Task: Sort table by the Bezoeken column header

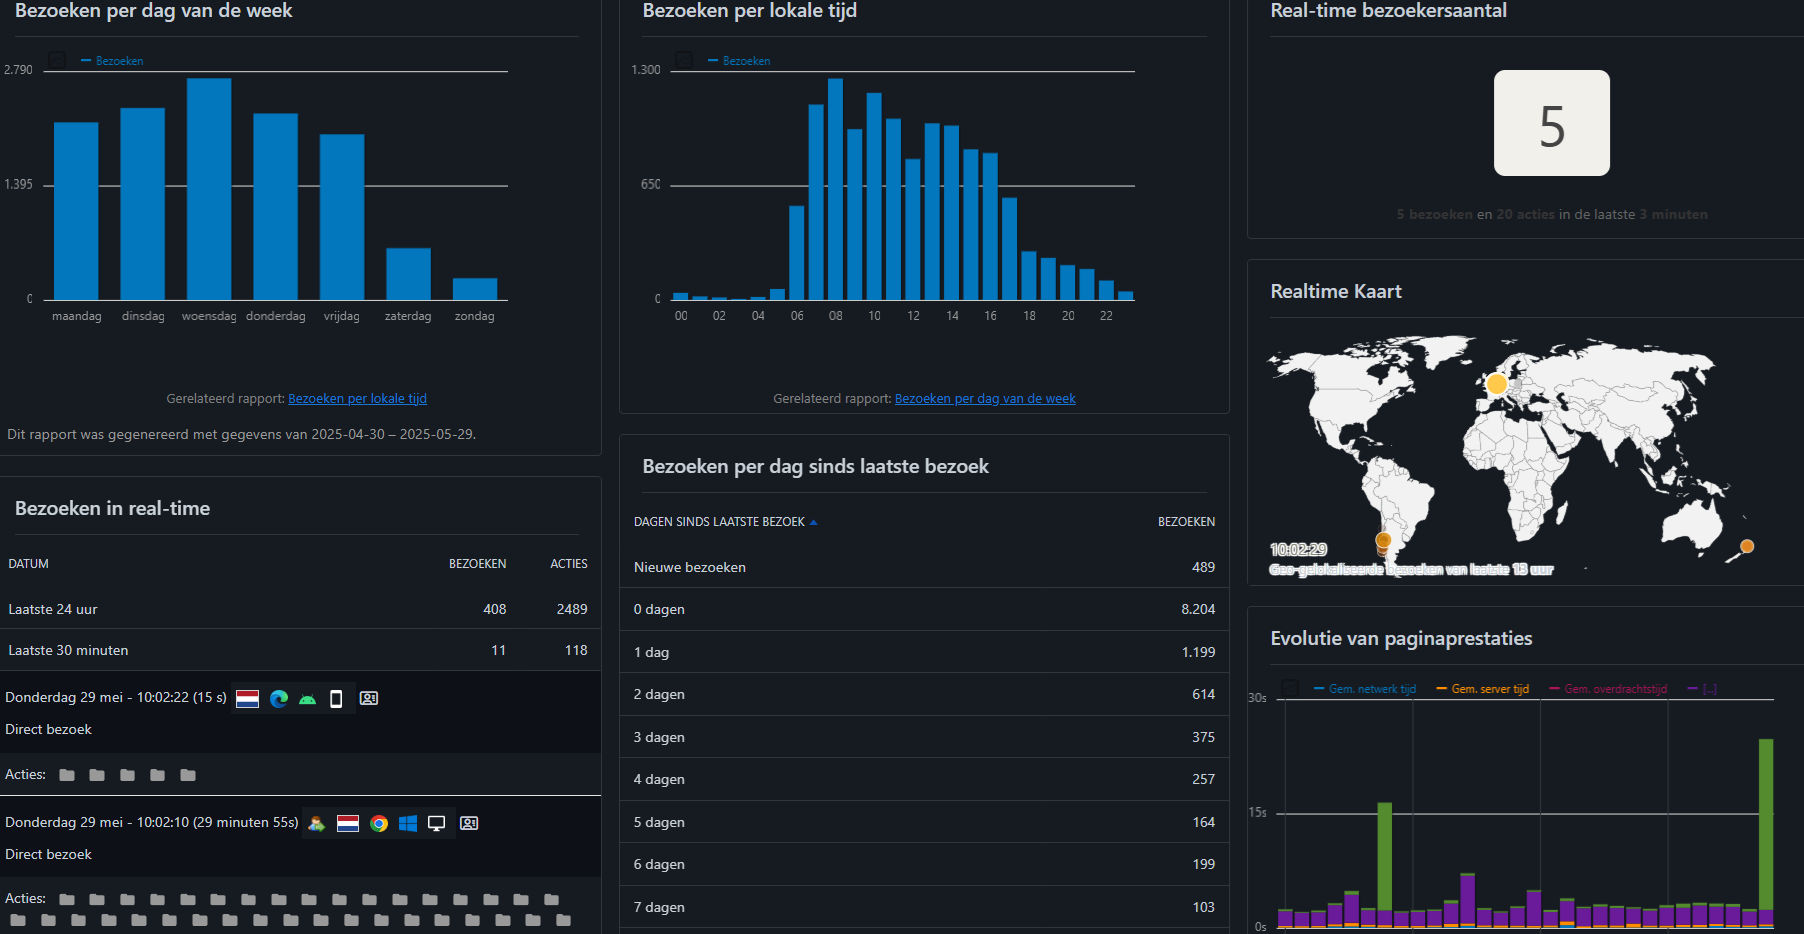Action: tap(1186, 522)
